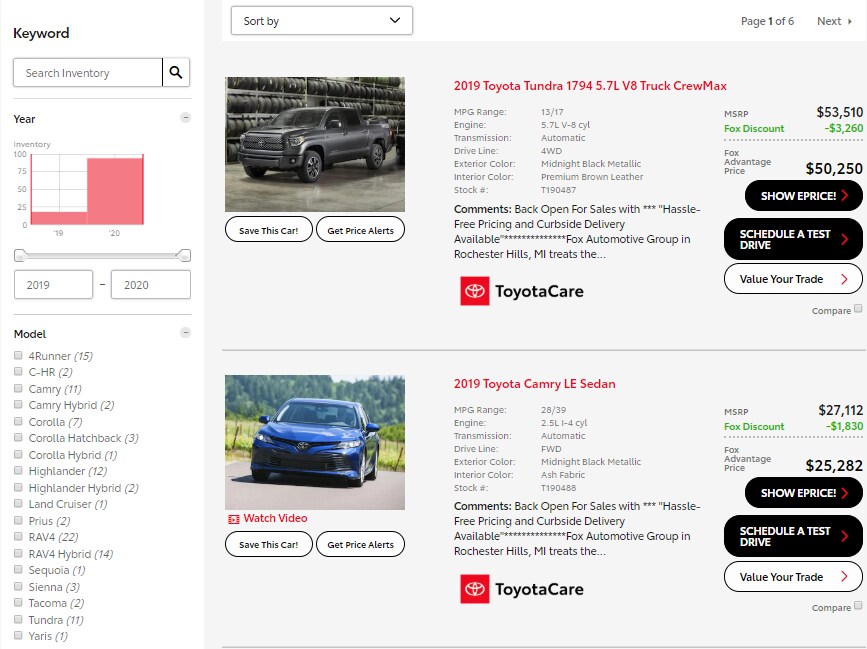The height and width of the screenshot is (649, 867).
Task: Tick the Camry (11) model checkbox
Action: tap(18, 389)
